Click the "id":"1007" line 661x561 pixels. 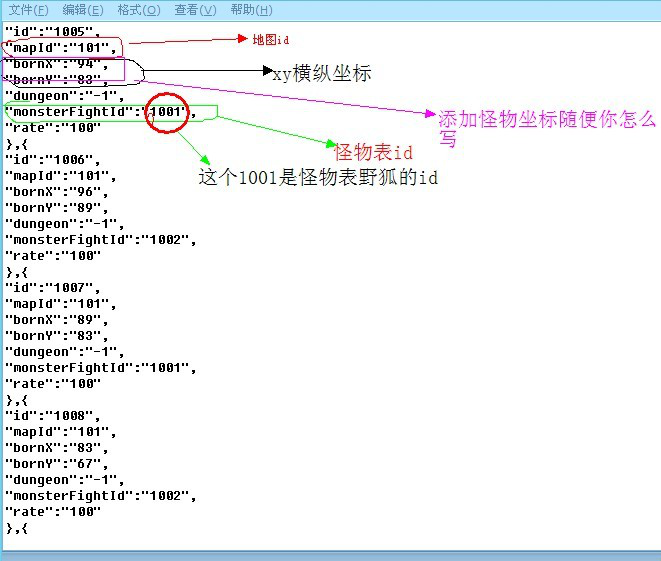(53, 288)
